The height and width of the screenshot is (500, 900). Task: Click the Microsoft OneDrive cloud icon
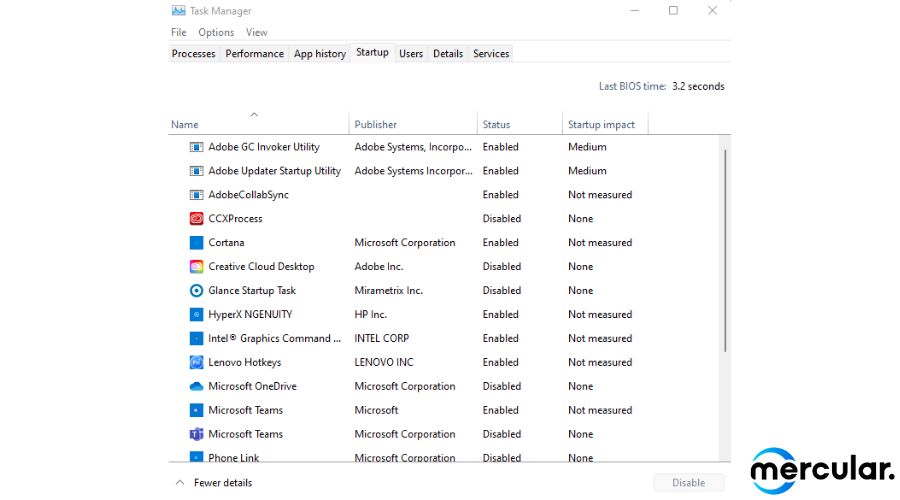196,386
